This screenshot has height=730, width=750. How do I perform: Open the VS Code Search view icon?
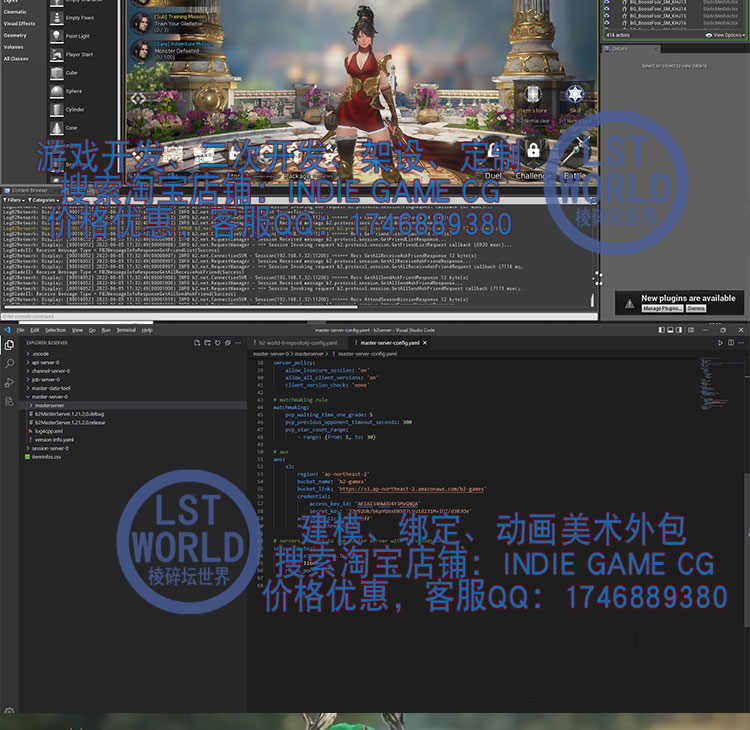coord(9,364)
